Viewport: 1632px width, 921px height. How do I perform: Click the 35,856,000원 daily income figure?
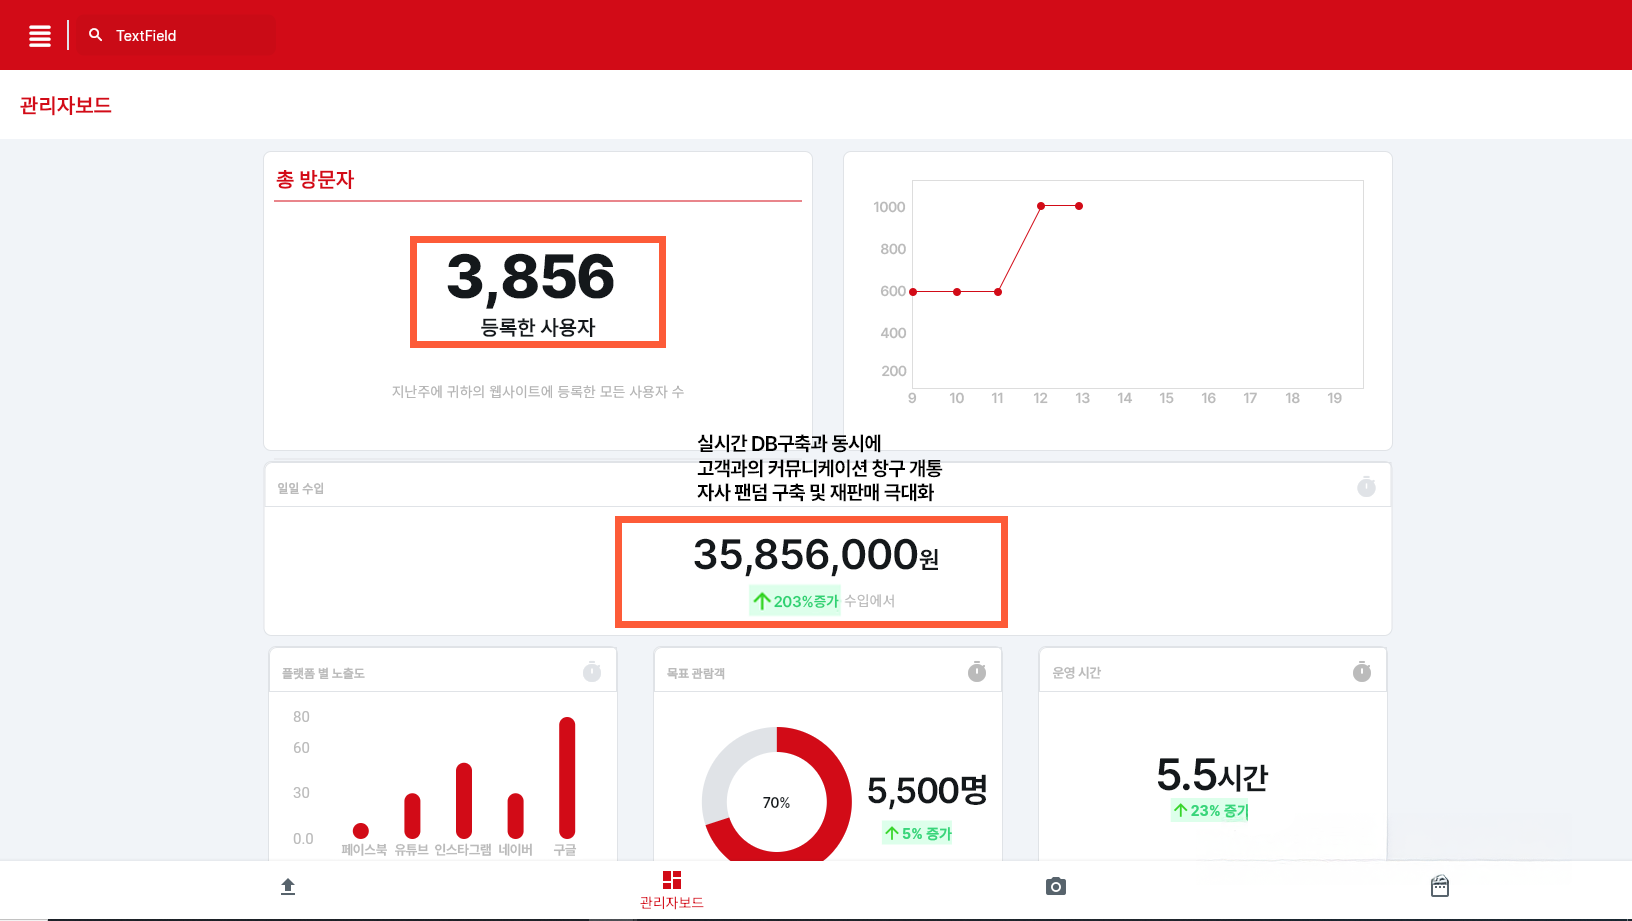(x=815, y=556)
